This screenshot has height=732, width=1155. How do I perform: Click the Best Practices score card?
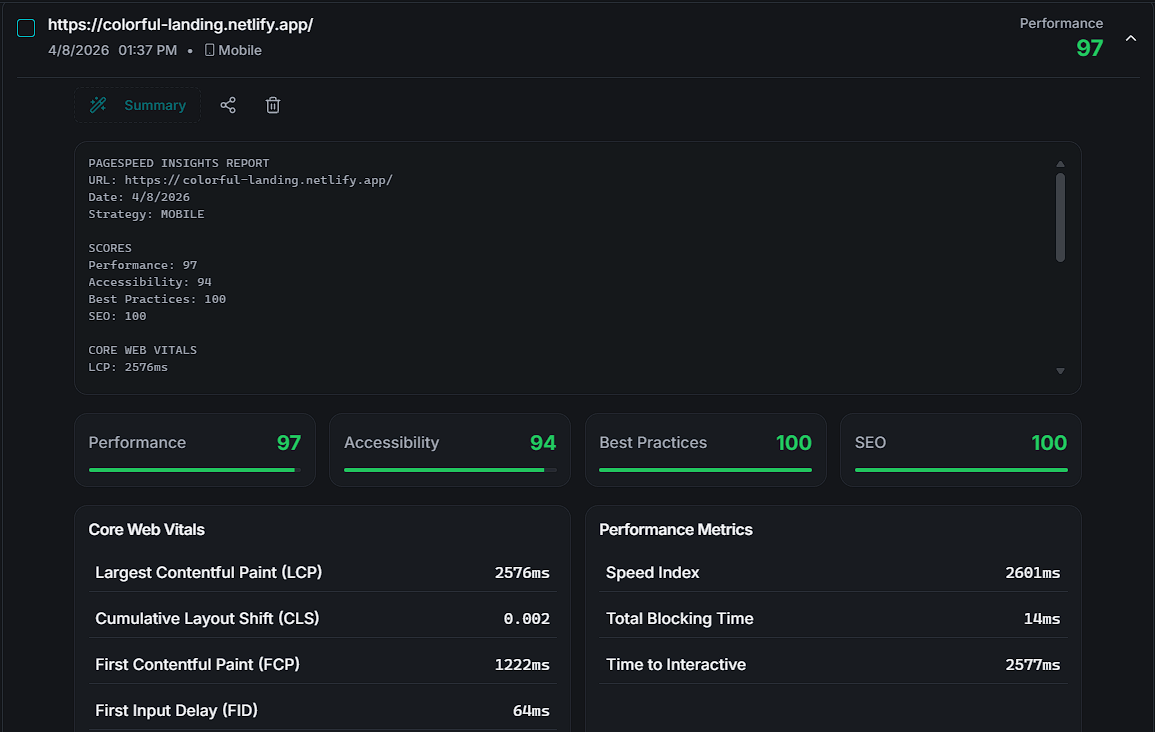coord(705,449)
